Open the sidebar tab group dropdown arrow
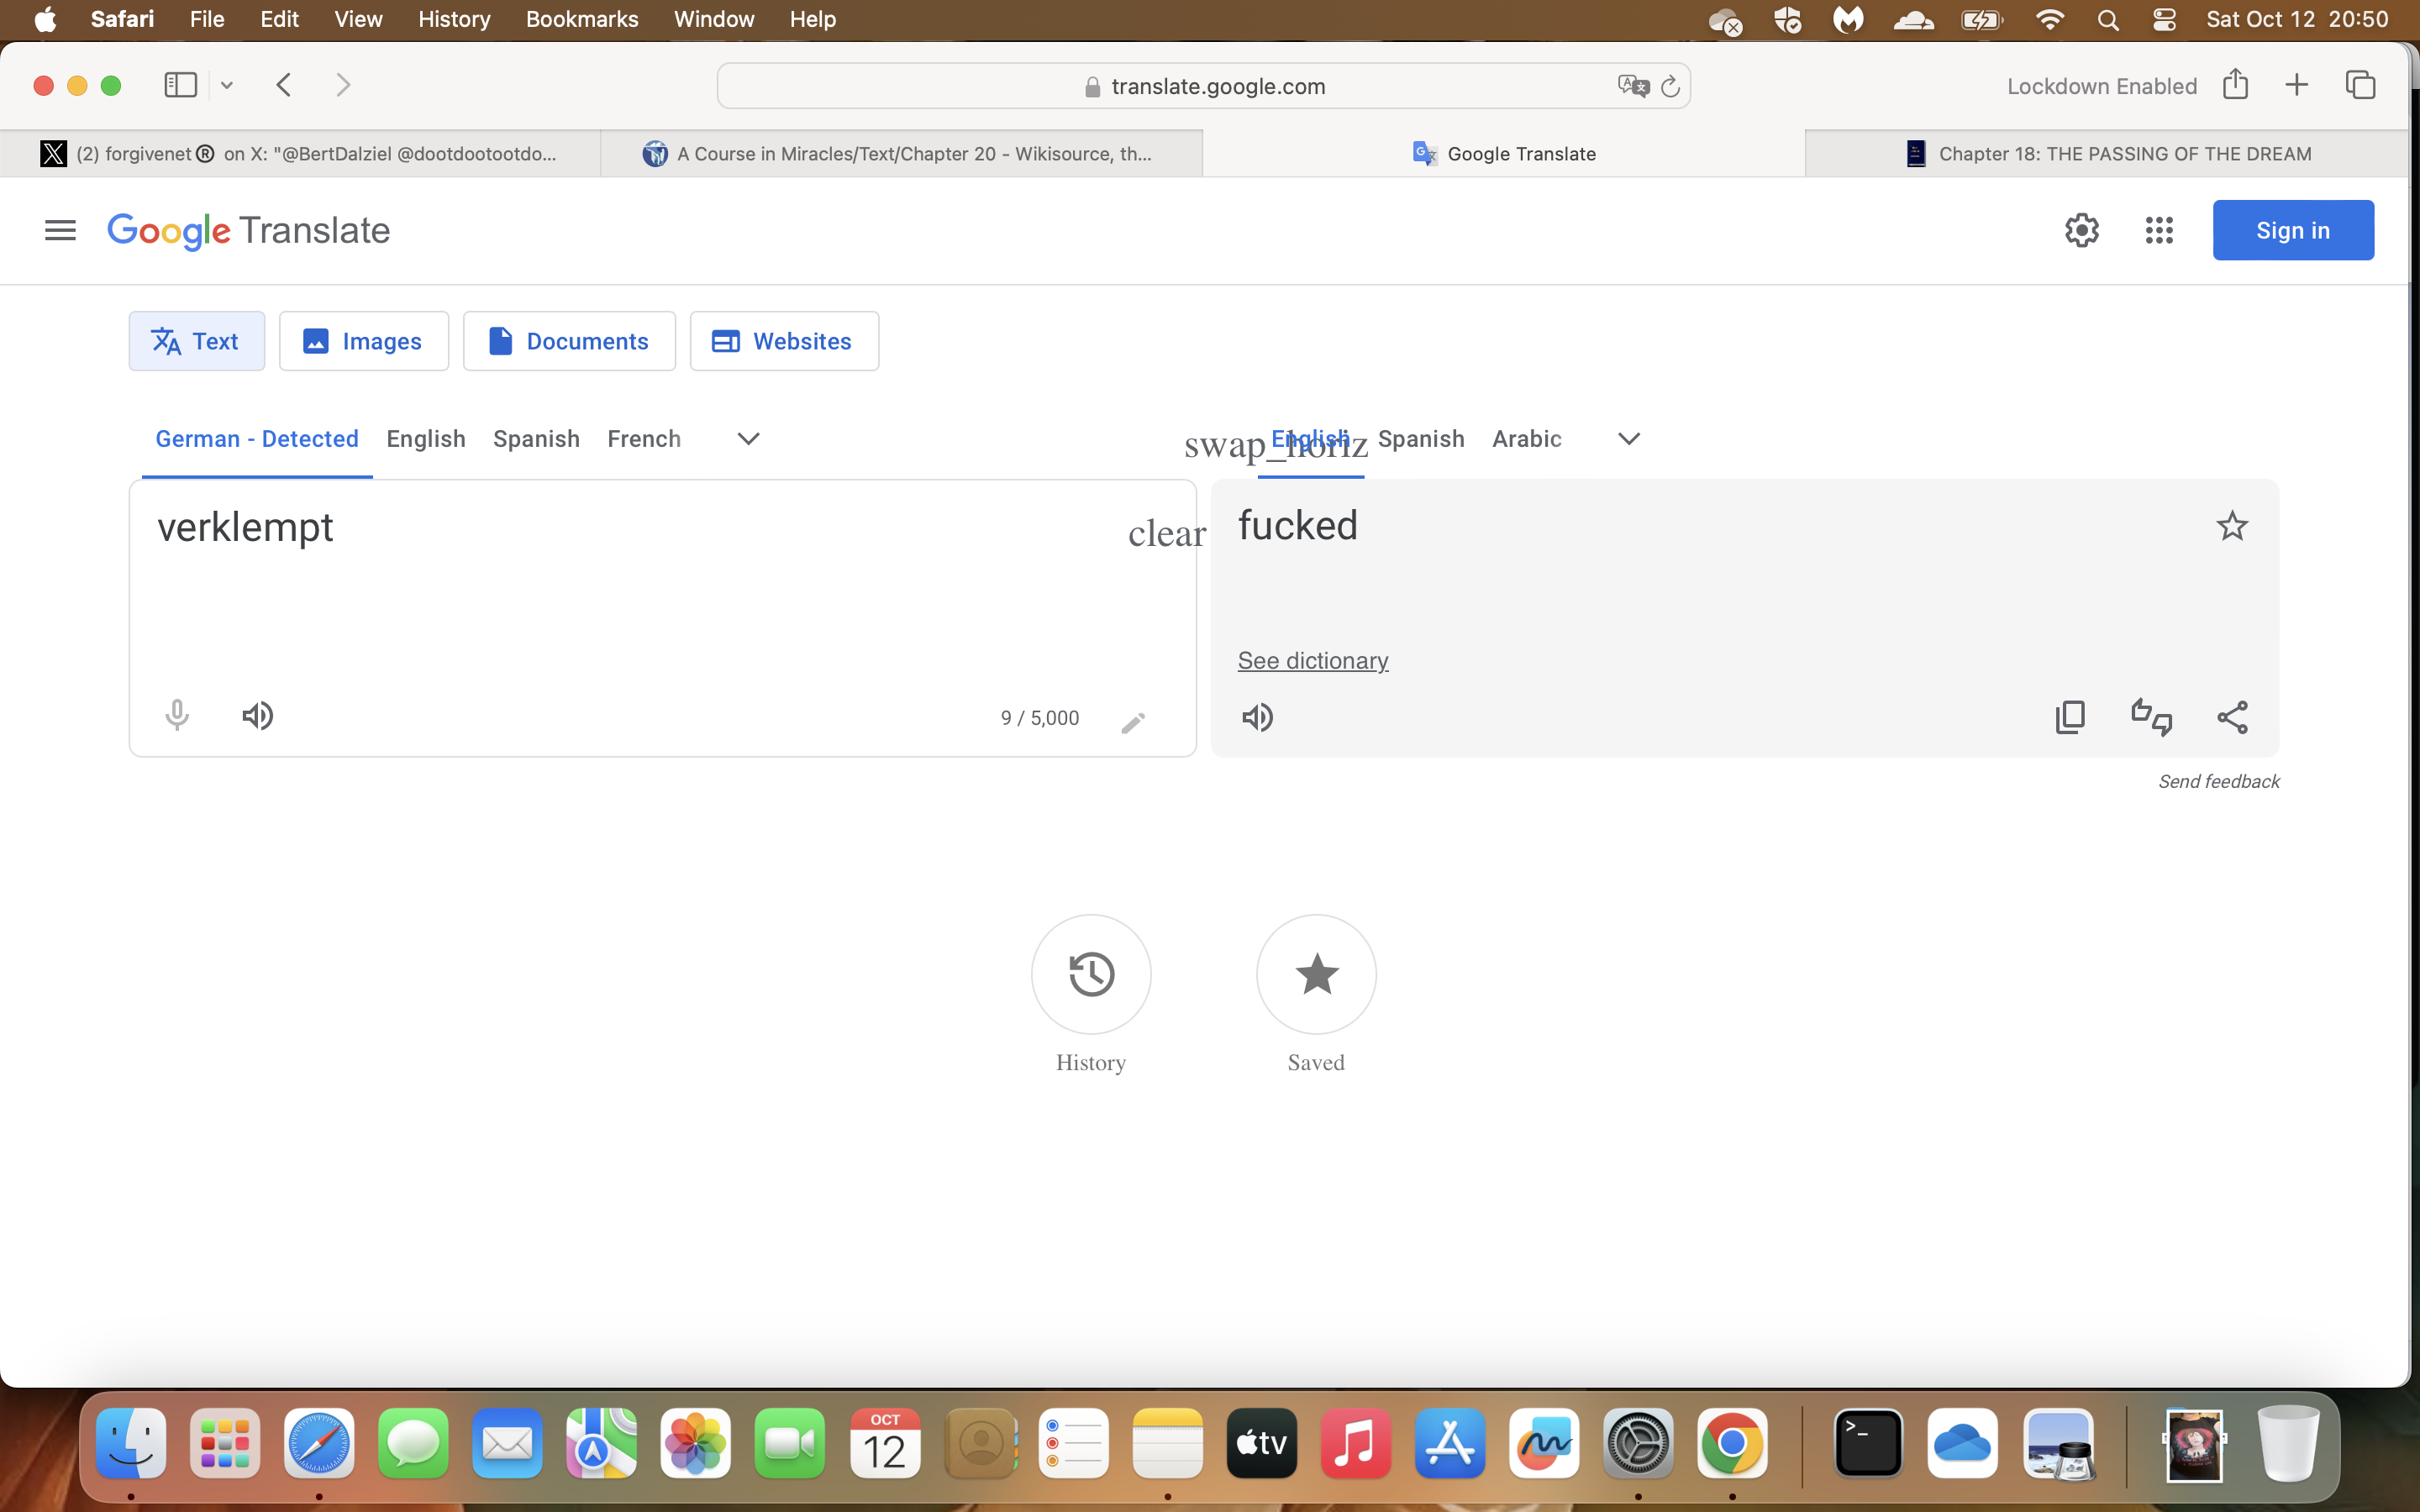This screenshot has height=1512, width=2420. point(227,86)
